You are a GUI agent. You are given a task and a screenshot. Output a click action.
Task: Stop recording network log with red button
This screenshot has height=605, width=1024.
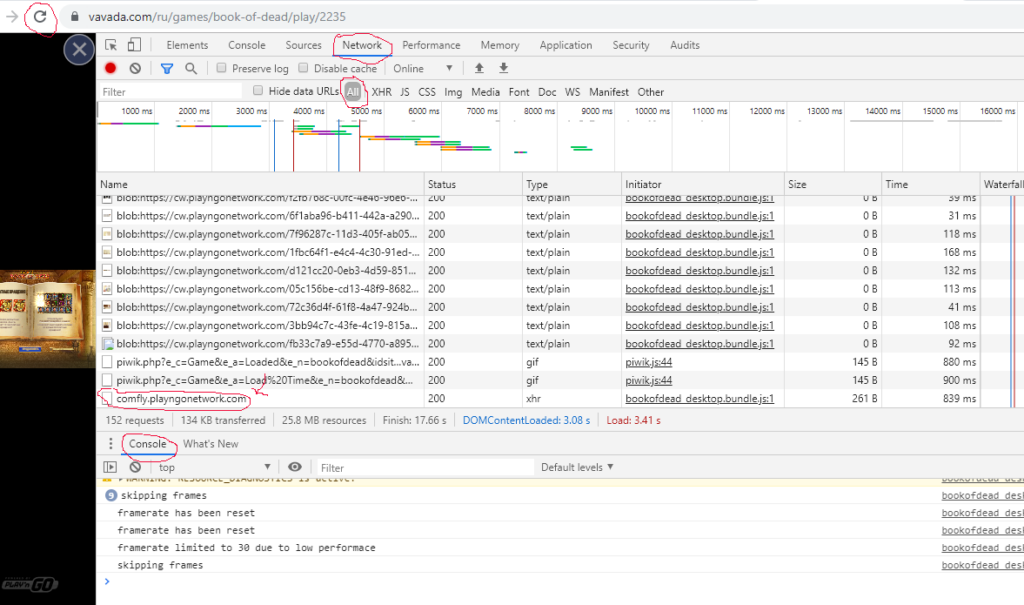pyautogui.click(x=111, y=69)
